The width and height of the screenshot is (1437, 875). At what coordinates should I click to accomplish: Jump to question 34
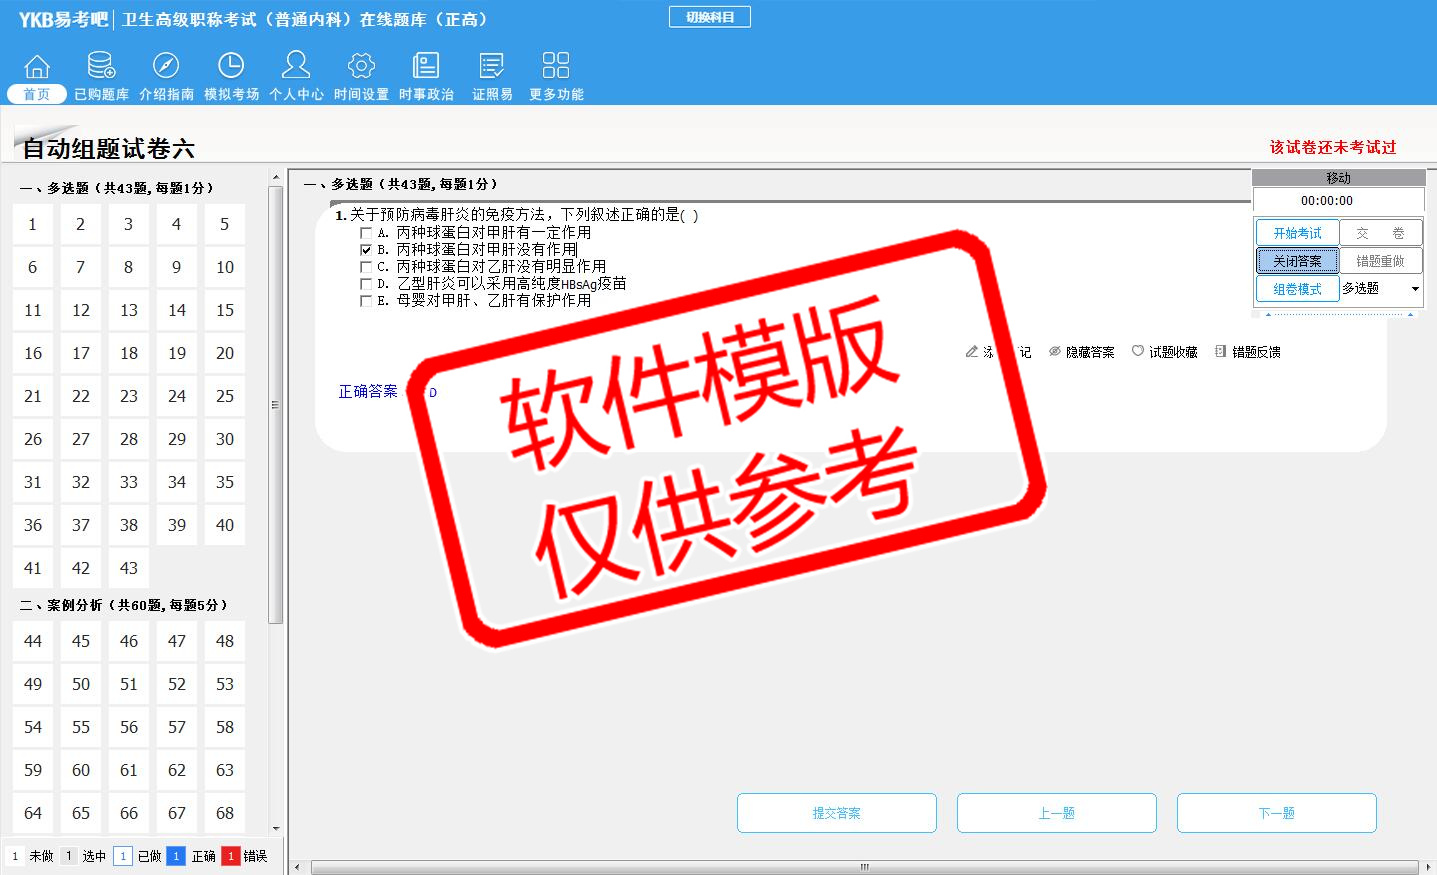177,482
